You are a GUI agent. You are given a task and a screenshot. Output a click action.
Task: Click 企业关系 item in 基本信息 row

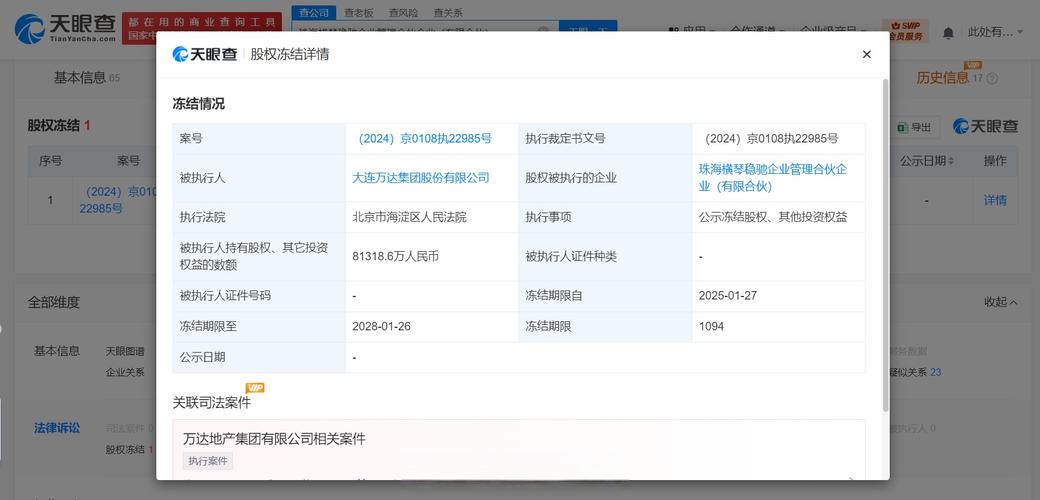point(125,372)
